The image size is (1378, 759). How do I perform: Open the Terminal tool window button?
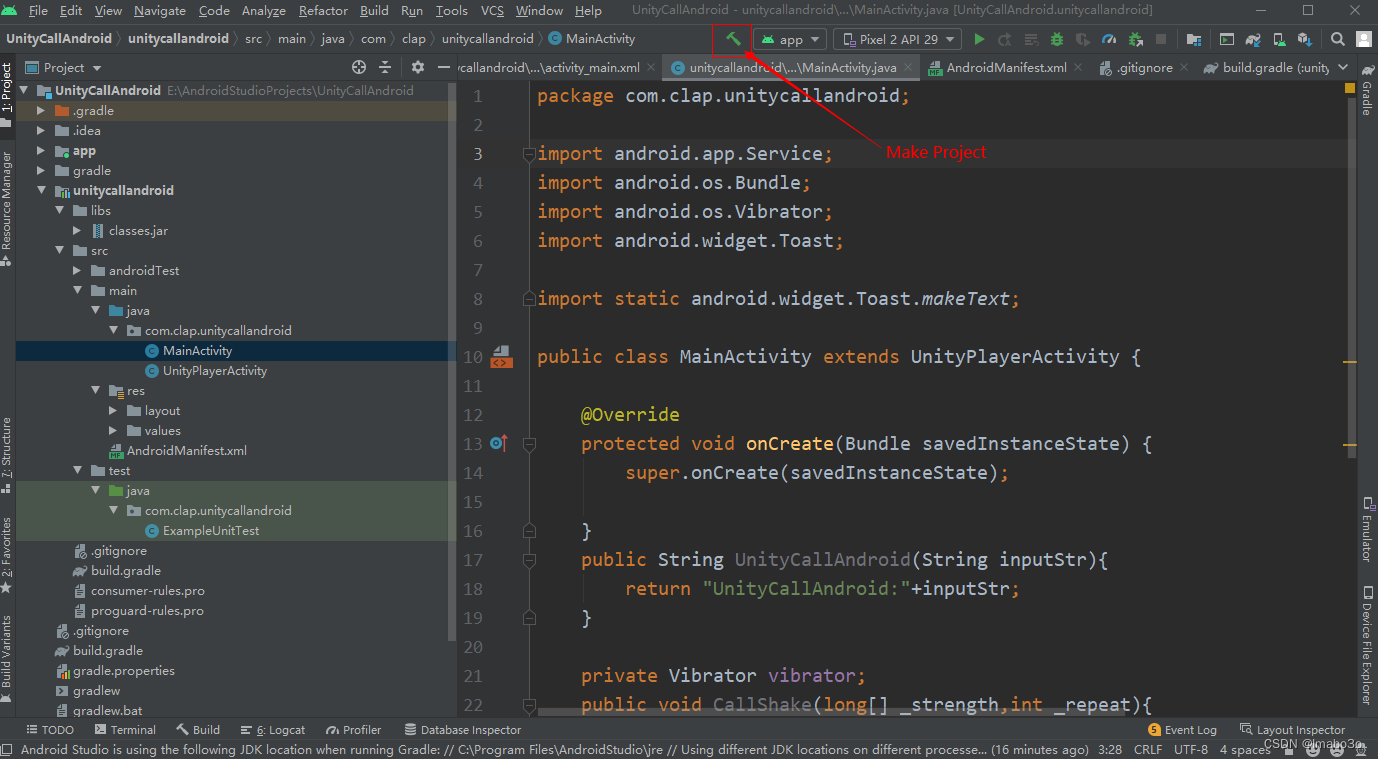coord(124,730)
